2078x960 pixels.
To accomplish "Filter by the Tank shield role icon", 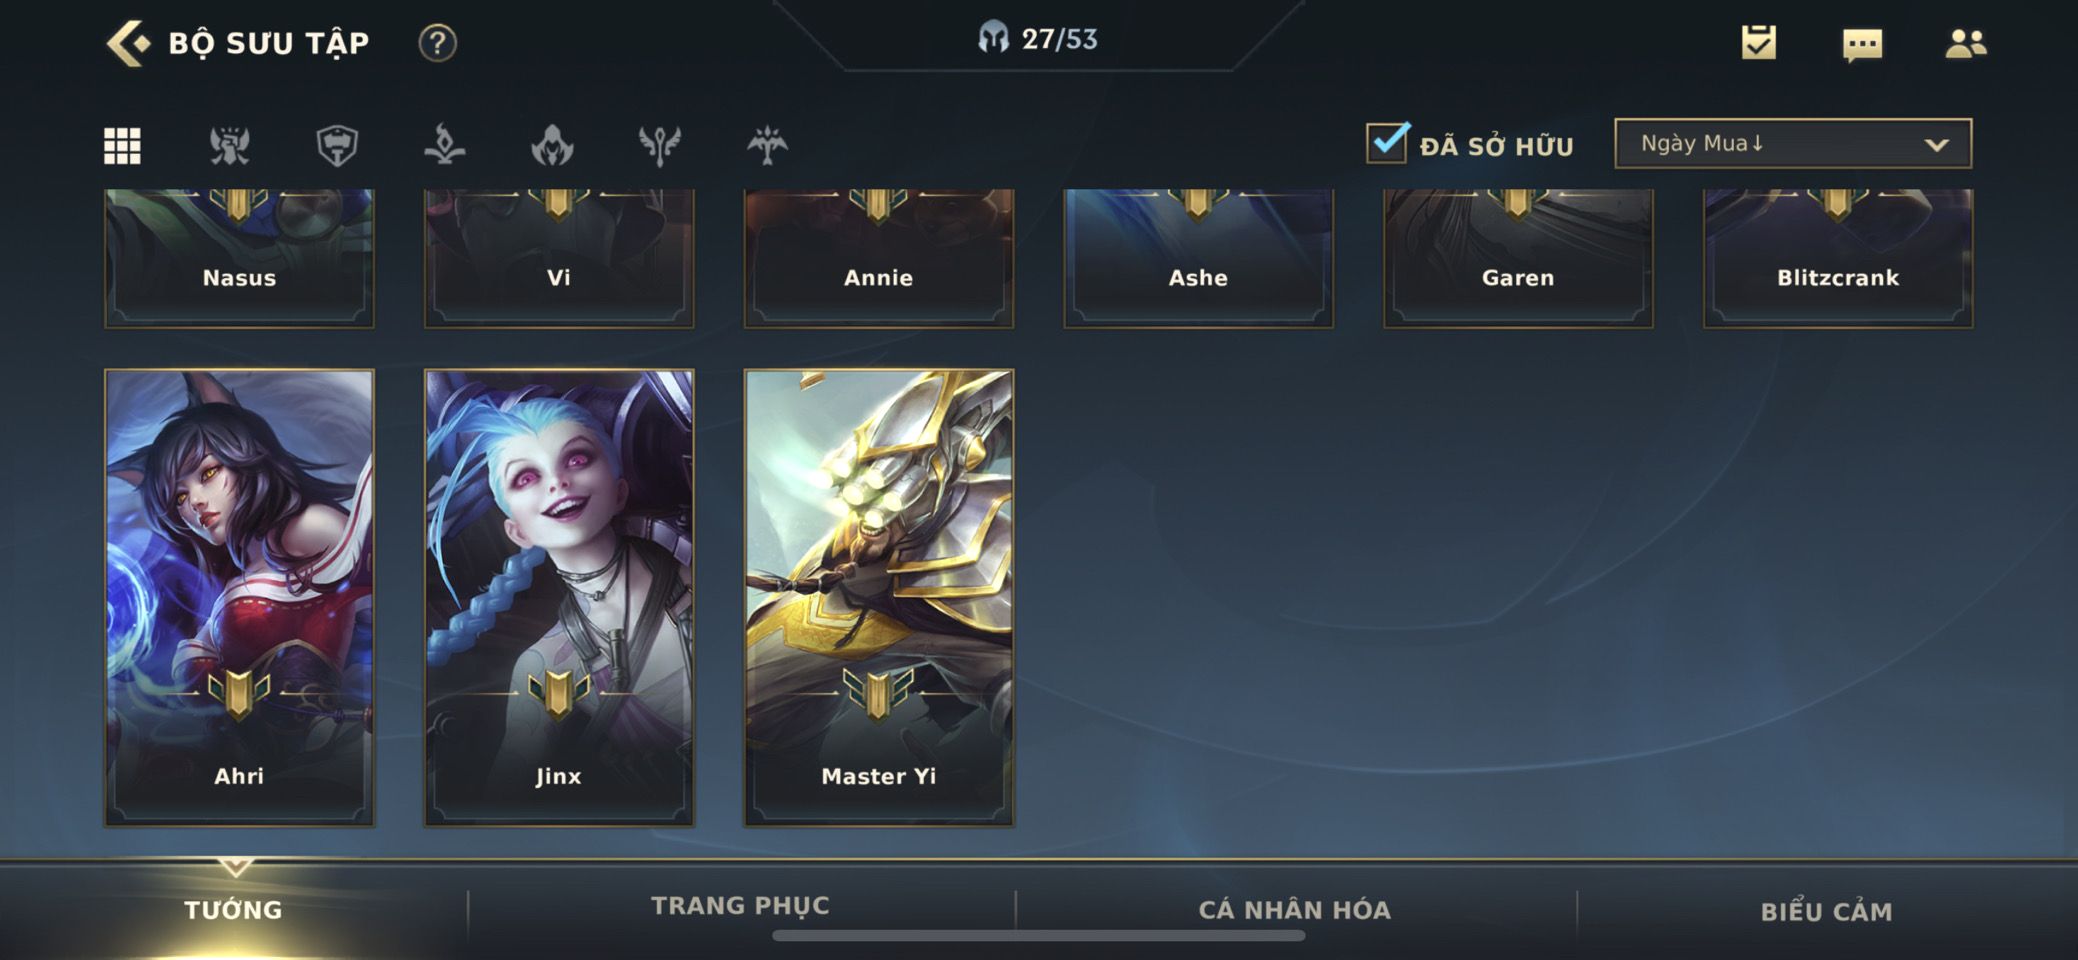I will coord(337,146).
